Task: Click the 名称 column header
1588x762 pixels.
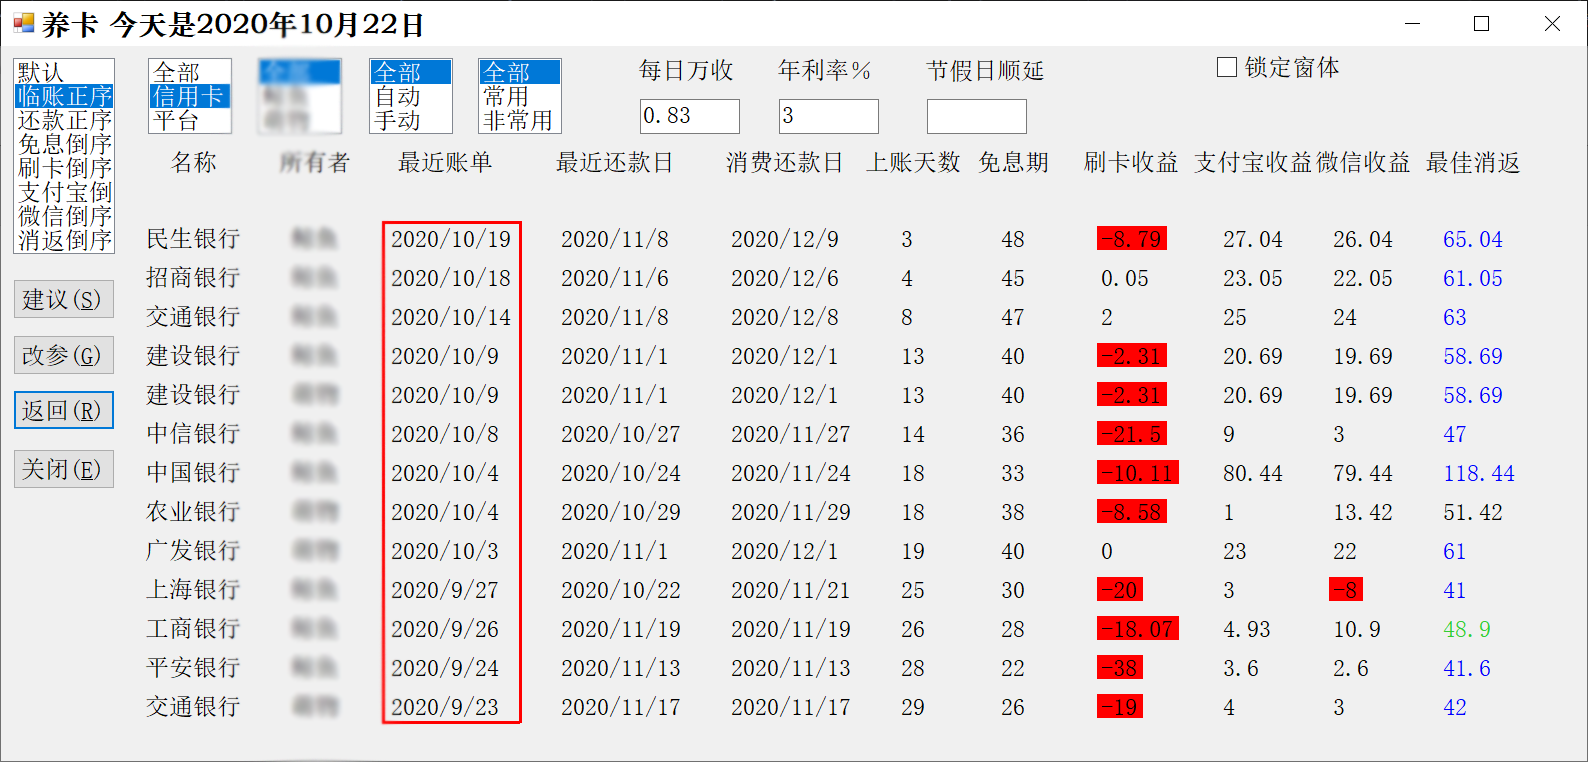Action: [x=193, y=162]
